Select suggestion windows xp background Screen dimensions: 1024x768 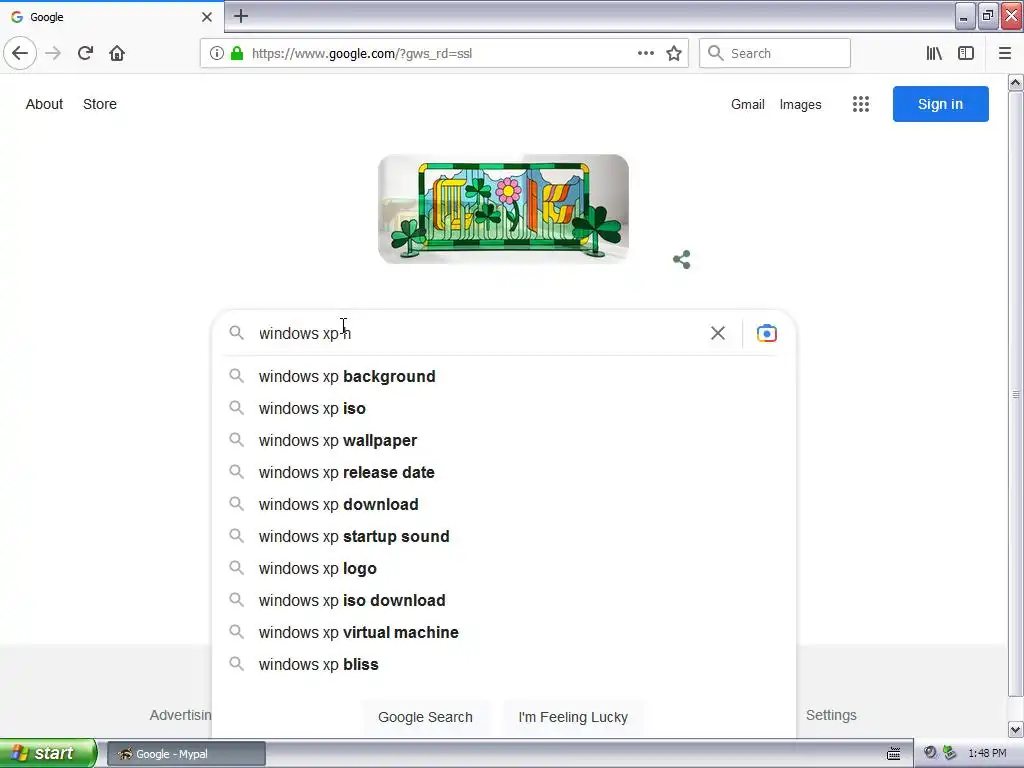click(504, 376)
